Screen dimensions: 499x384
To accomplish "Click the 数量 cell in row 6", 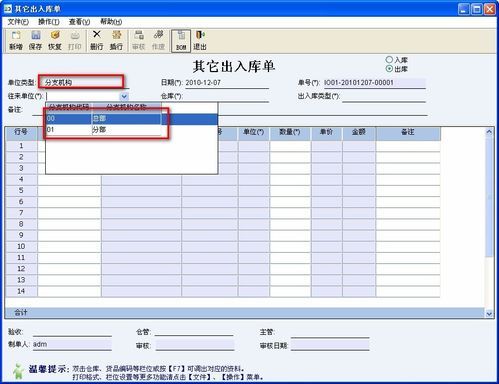I will click(290, 202).
